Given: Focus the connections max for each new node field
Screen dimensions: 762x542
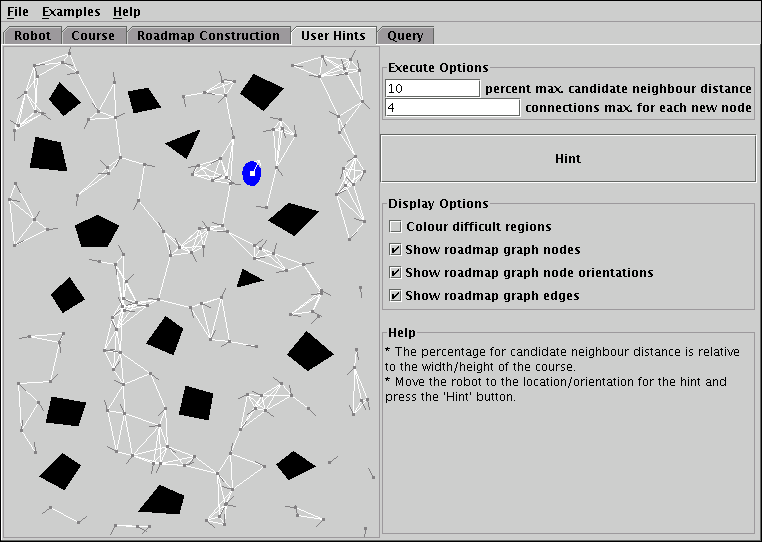Looking at the screenshot, I should [452, 107].
